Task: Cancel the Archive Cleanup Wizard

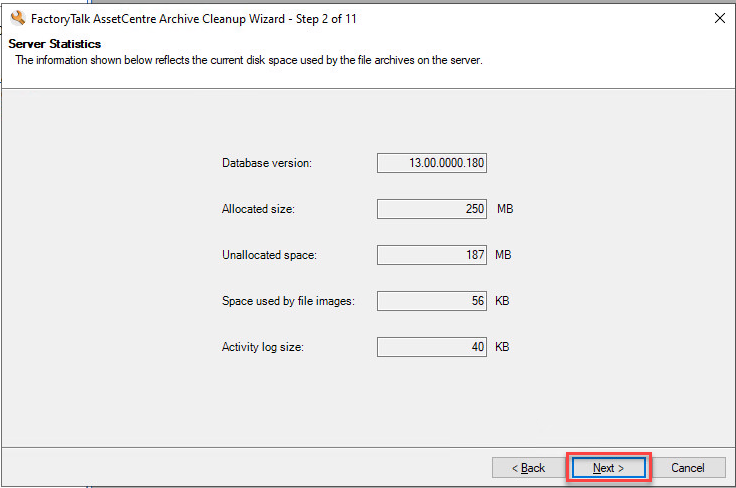Action: (x=688, y=467)
